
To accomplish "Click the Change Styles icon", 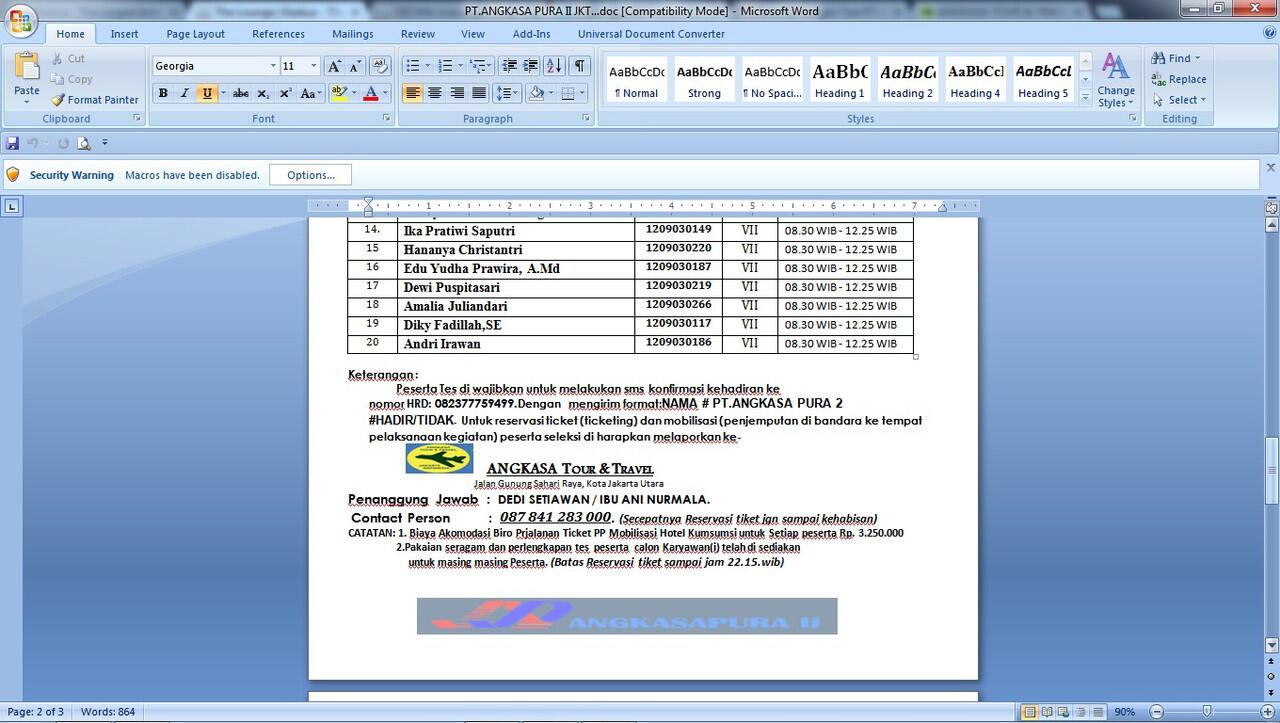I will 1115,80.
